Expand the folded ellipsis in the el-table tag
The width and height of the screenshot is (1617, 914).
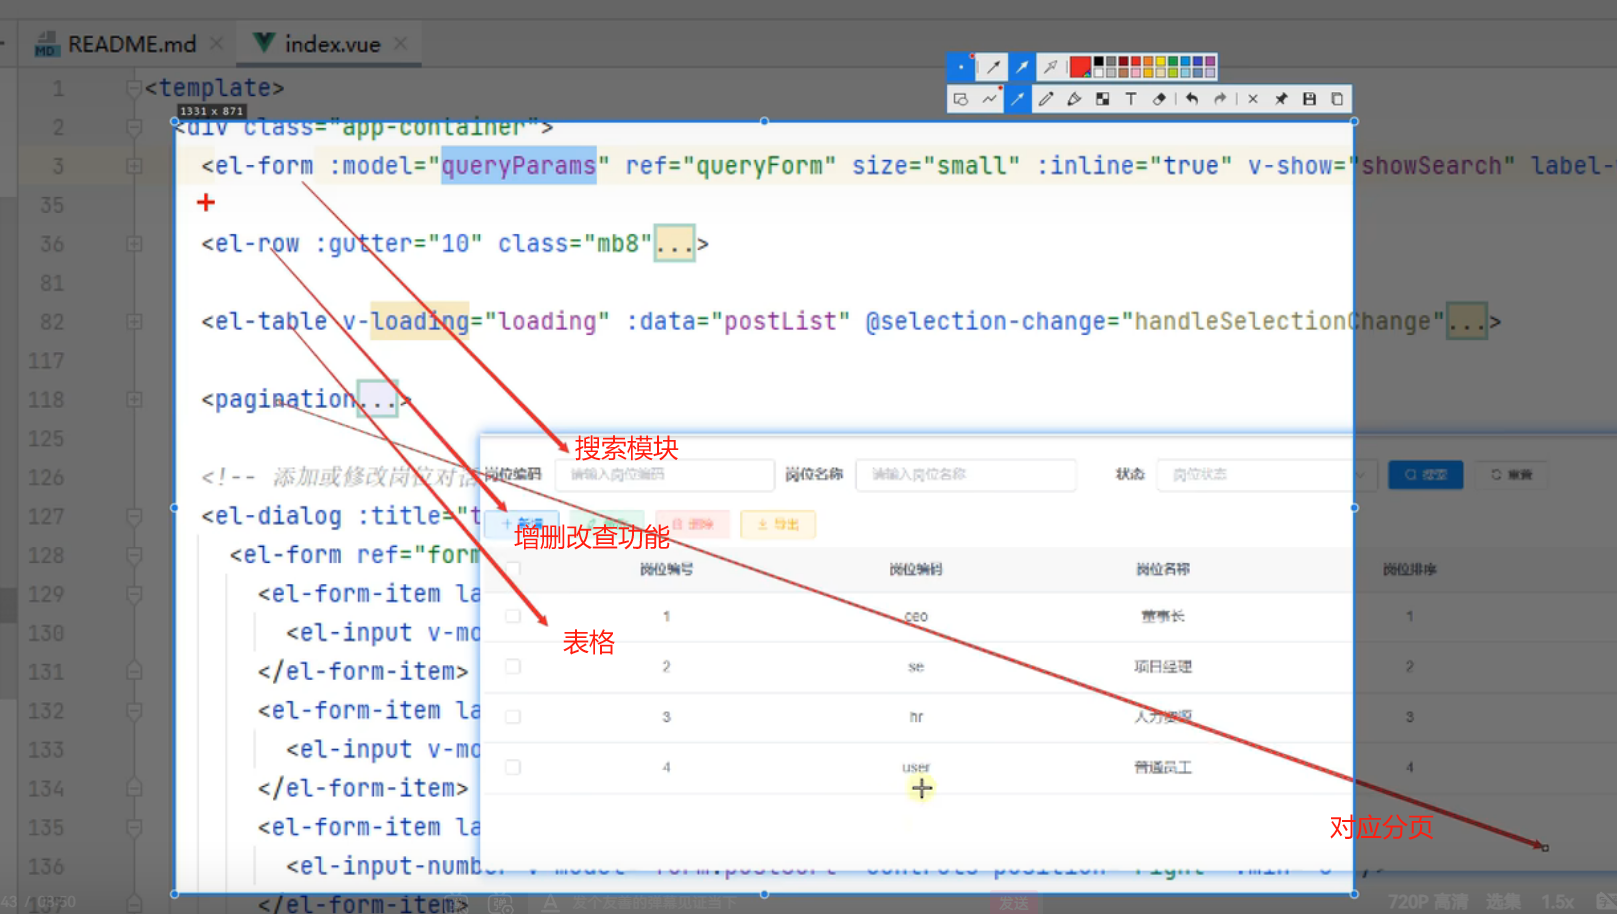pyautogui.click(x=1467, y=322)
